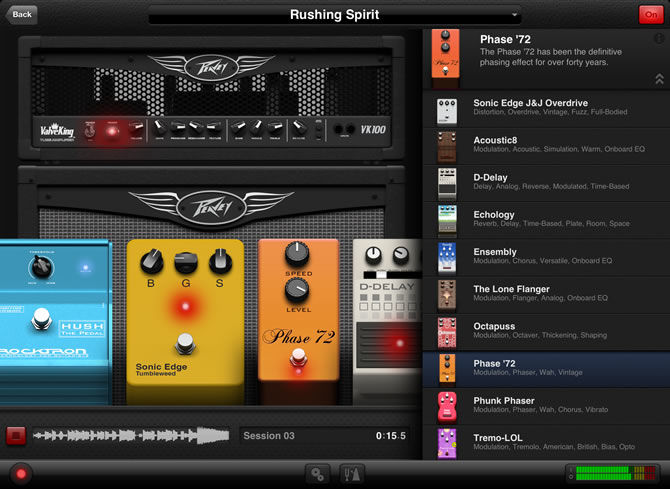Choose the Acoustic8 pedal icon in list

[x=447, y=147]
